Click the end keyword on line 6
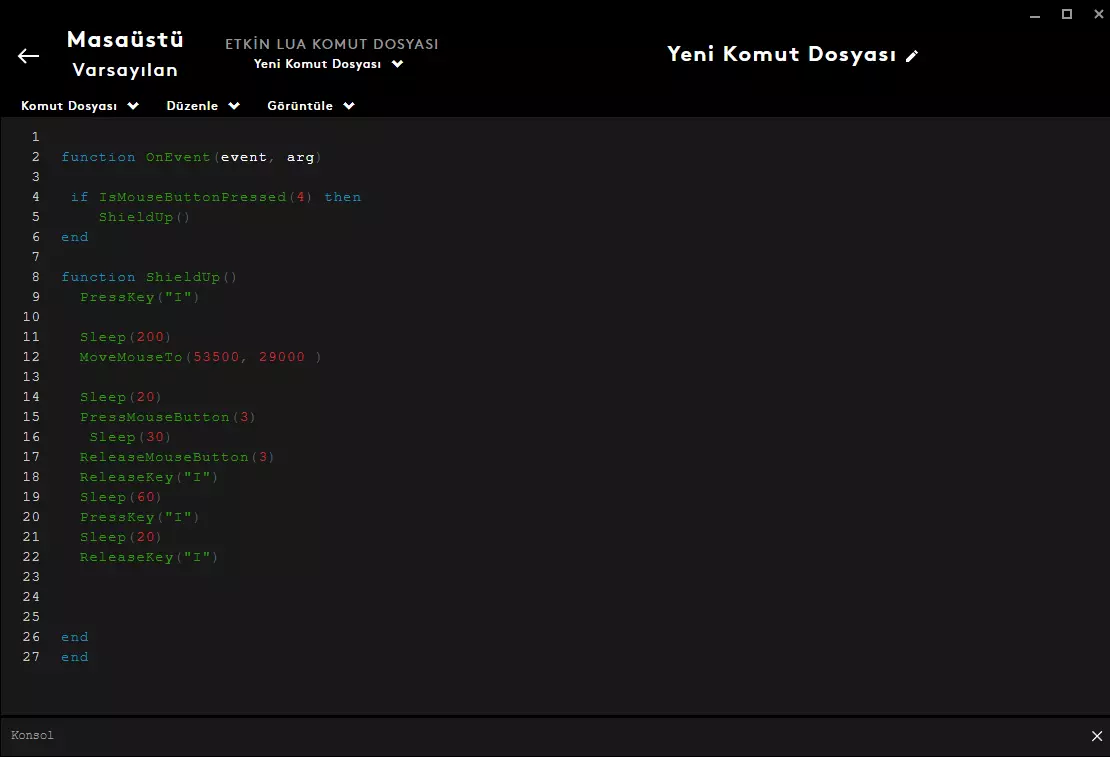This screenshot has height=757, width=1110. 74,237
